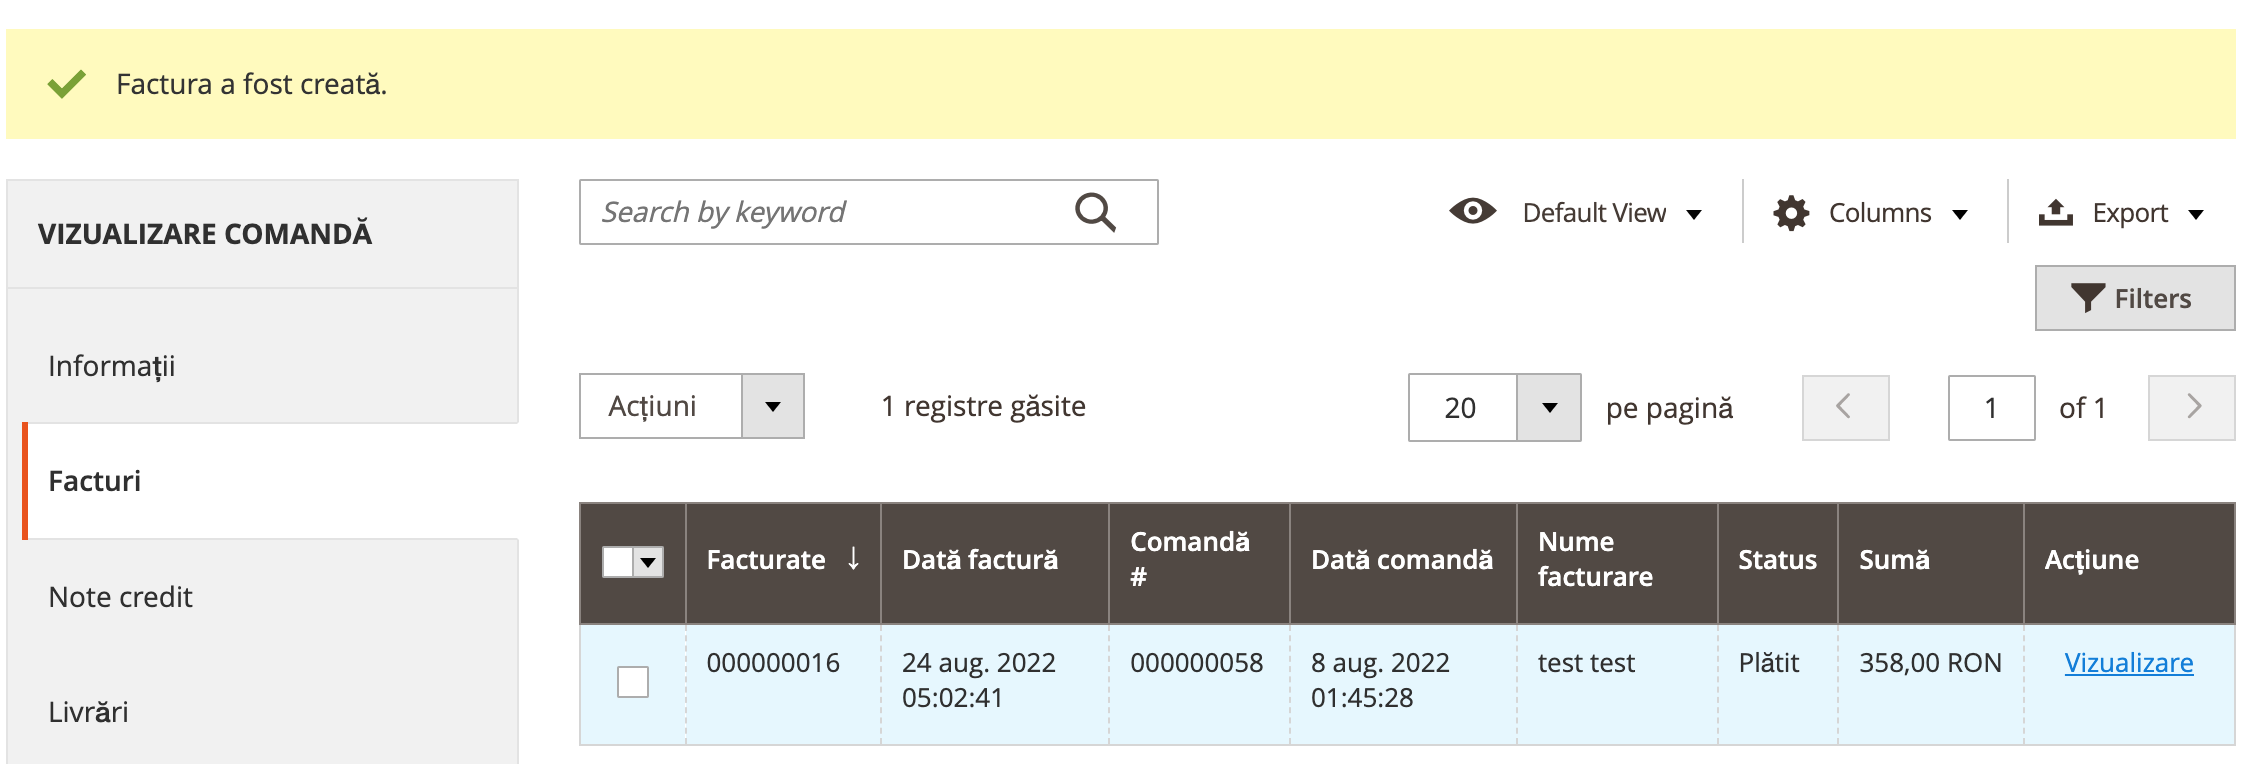Click the funnel icon on Filters

(x=2087, y=298)
